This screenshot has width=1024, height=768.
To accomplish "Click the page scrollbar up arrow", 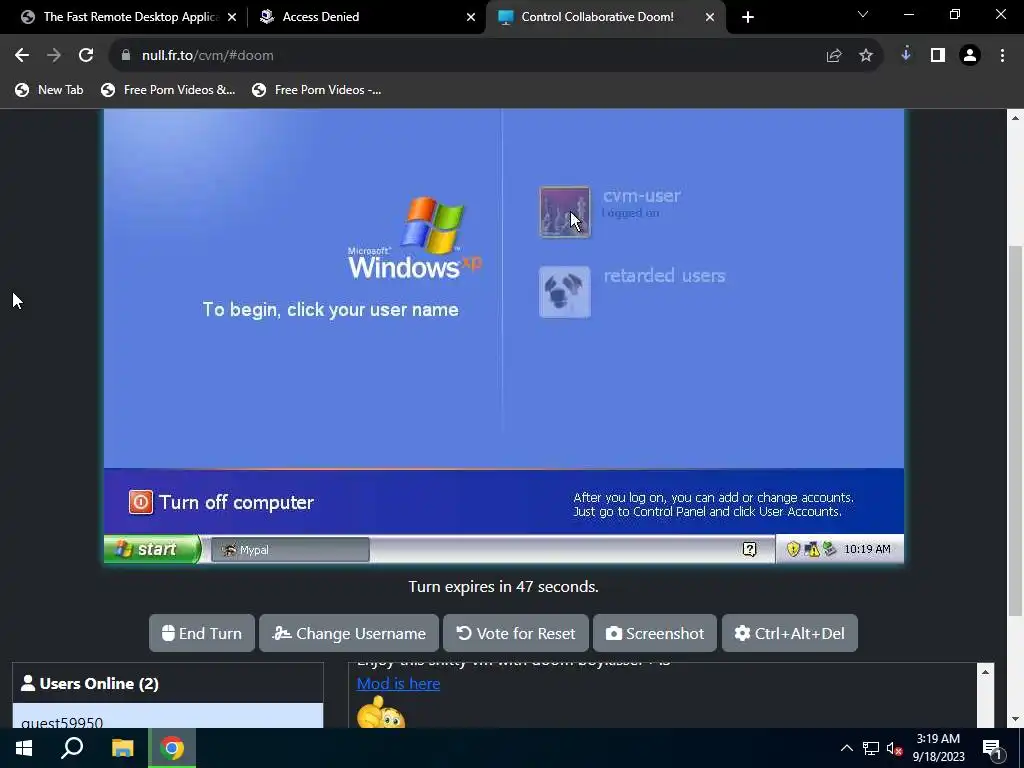I will point(1015,118).
